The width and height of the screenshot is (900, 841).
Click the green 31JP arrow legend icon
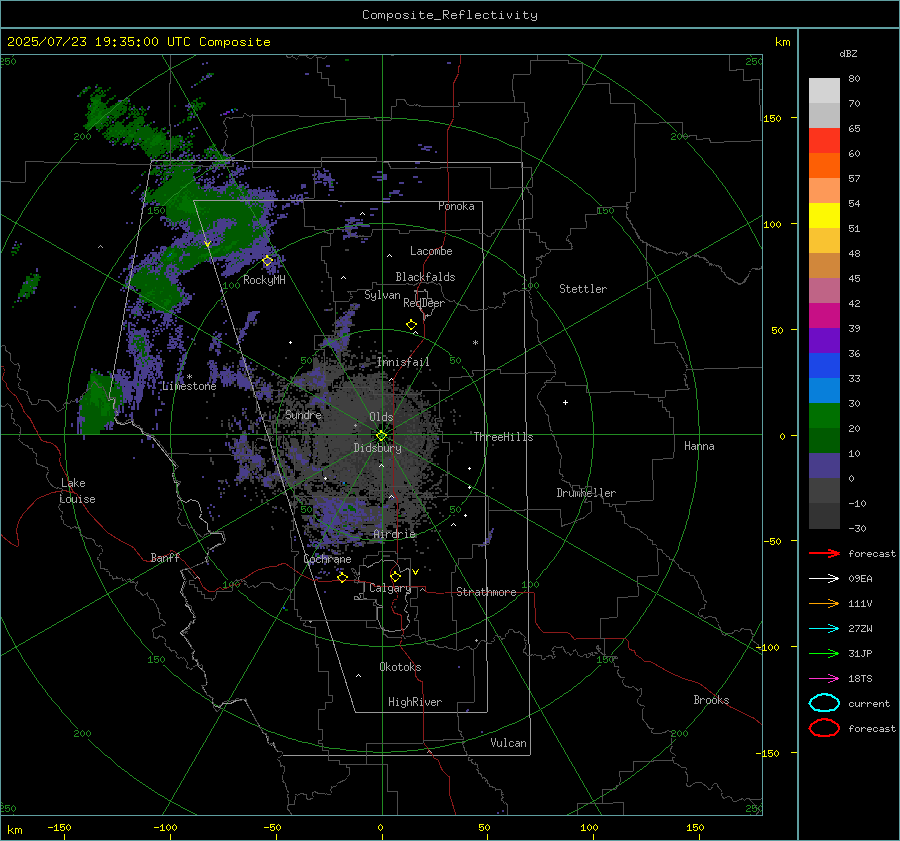click(824, 653)
